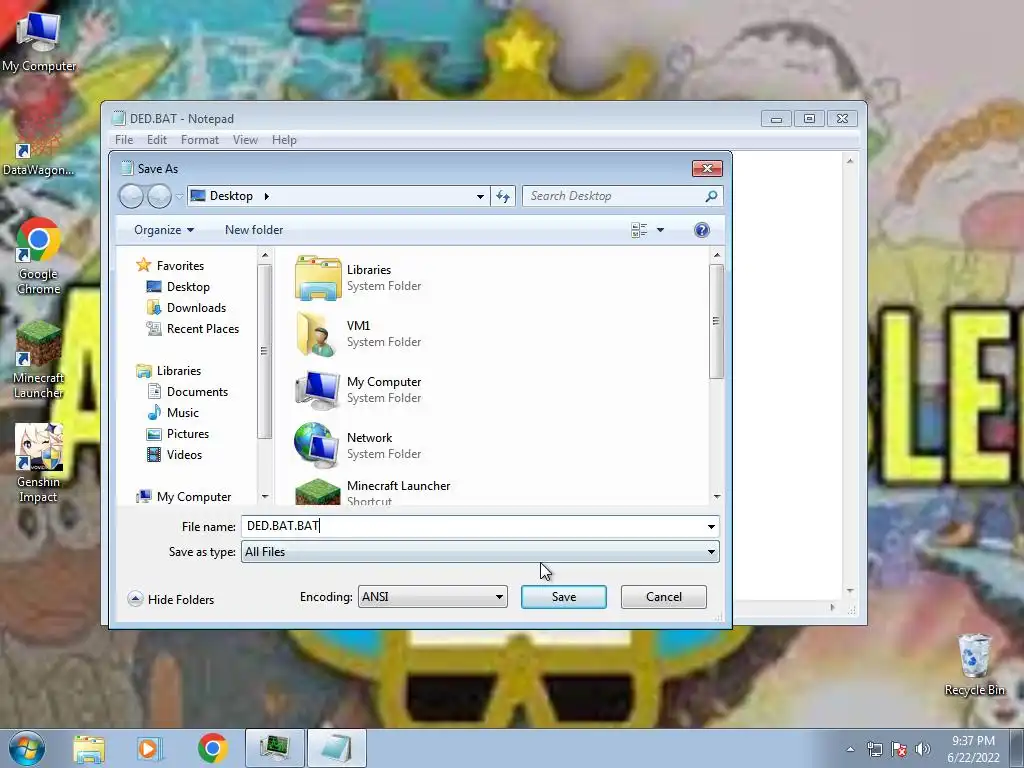Open recent pages dropdown beside nav arrows
The width and height of the screenshot is (1024, 768).
click(180, 196)
